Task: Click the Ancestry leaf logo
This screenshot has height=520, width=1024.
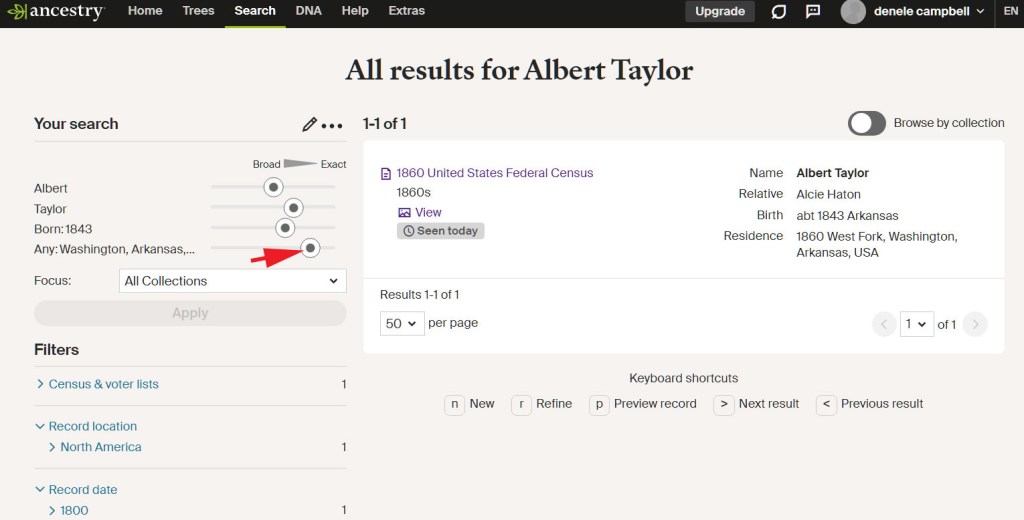Action: 16,12
